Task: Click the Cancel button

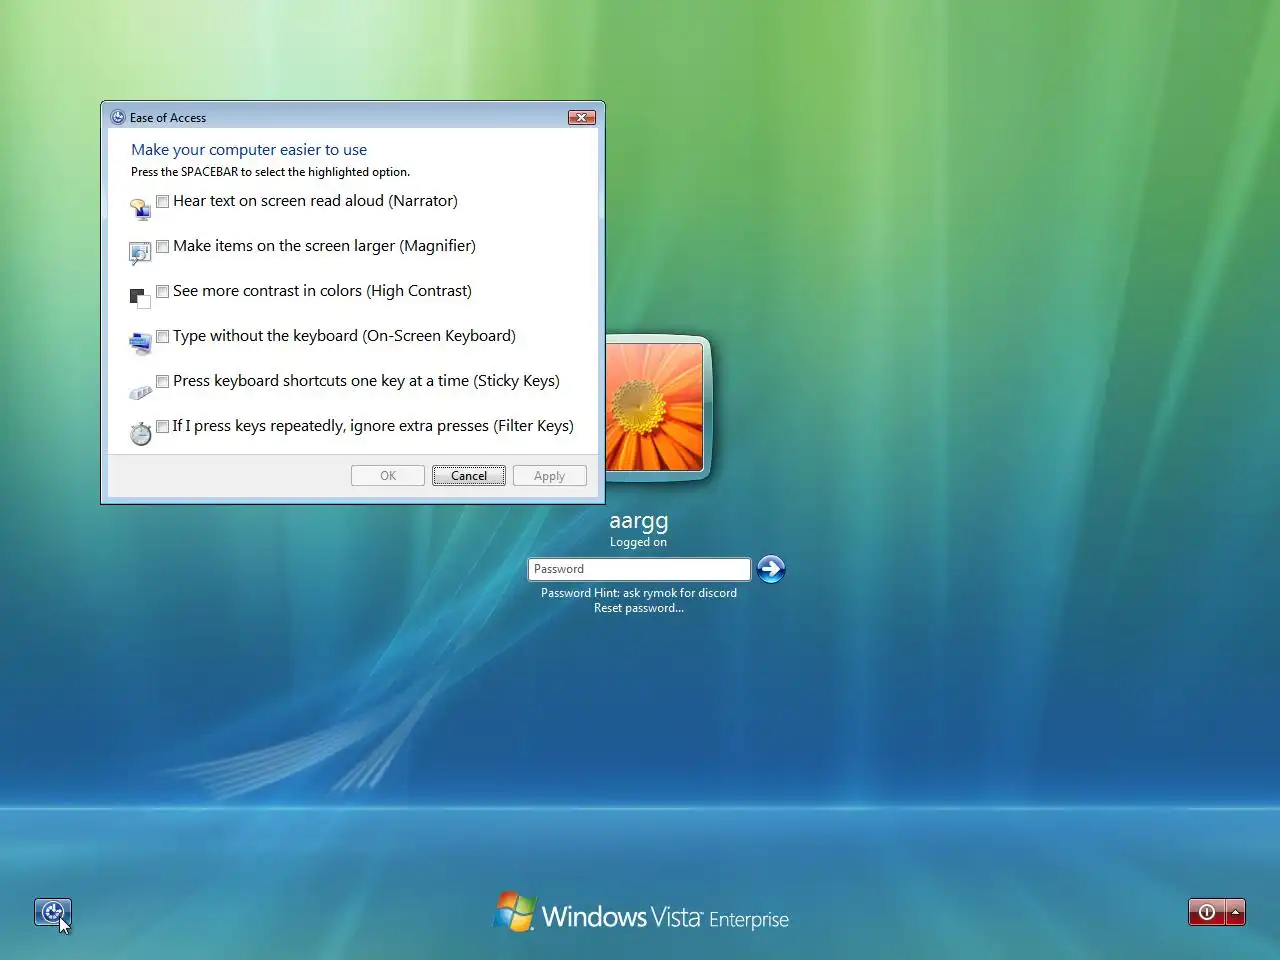Action: click(x=469, y=476)
